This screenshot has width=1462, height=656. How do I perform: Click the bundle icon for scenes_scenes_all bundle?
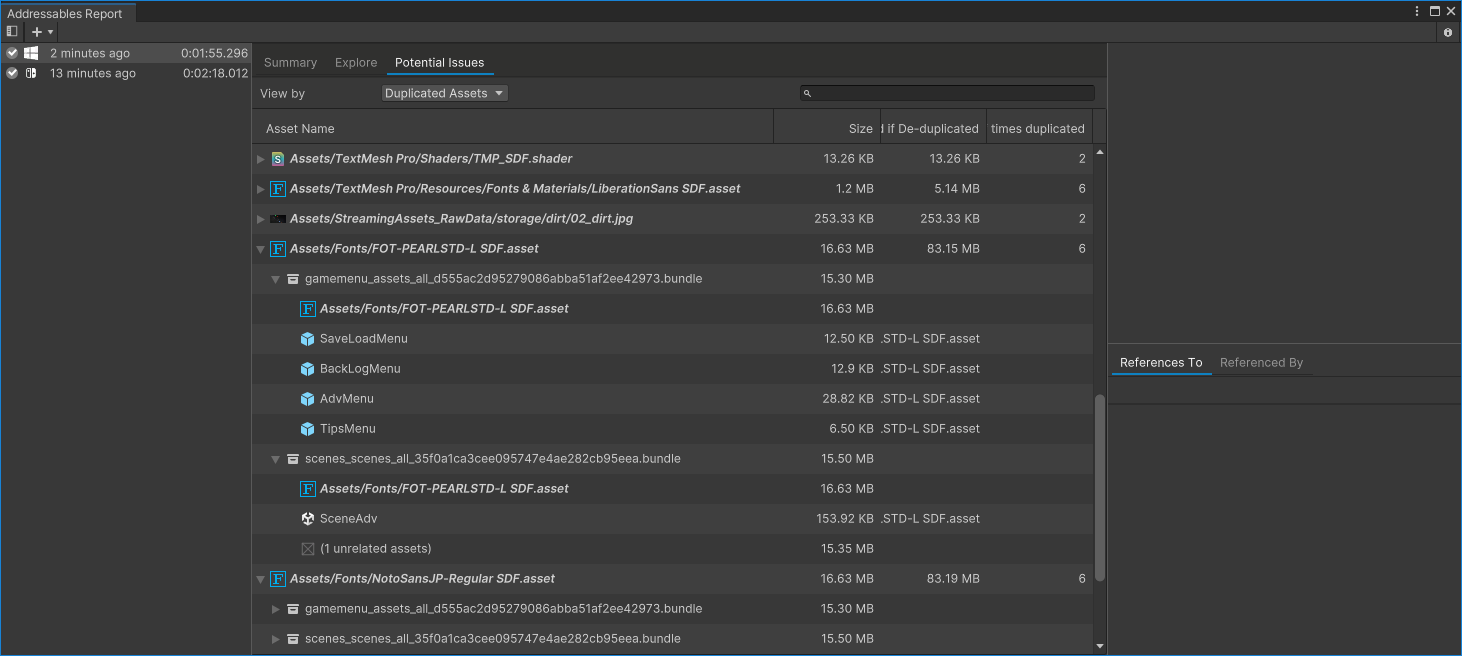[x=291, y=458]
